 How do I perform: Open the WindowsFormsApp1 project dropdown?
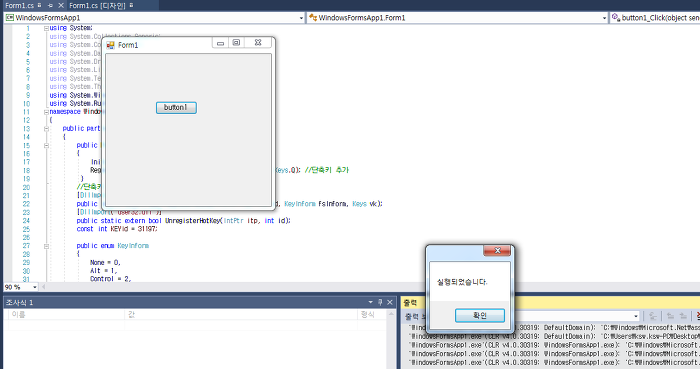(x=301, y=18)
